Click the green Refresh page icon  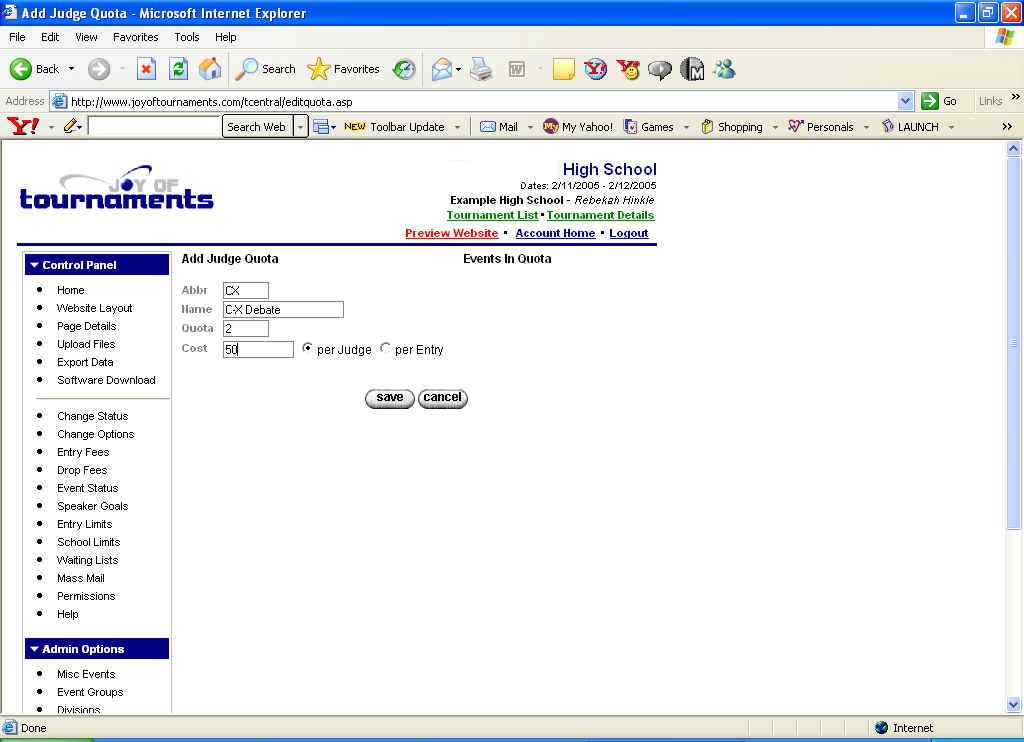[x=178, y=69]
